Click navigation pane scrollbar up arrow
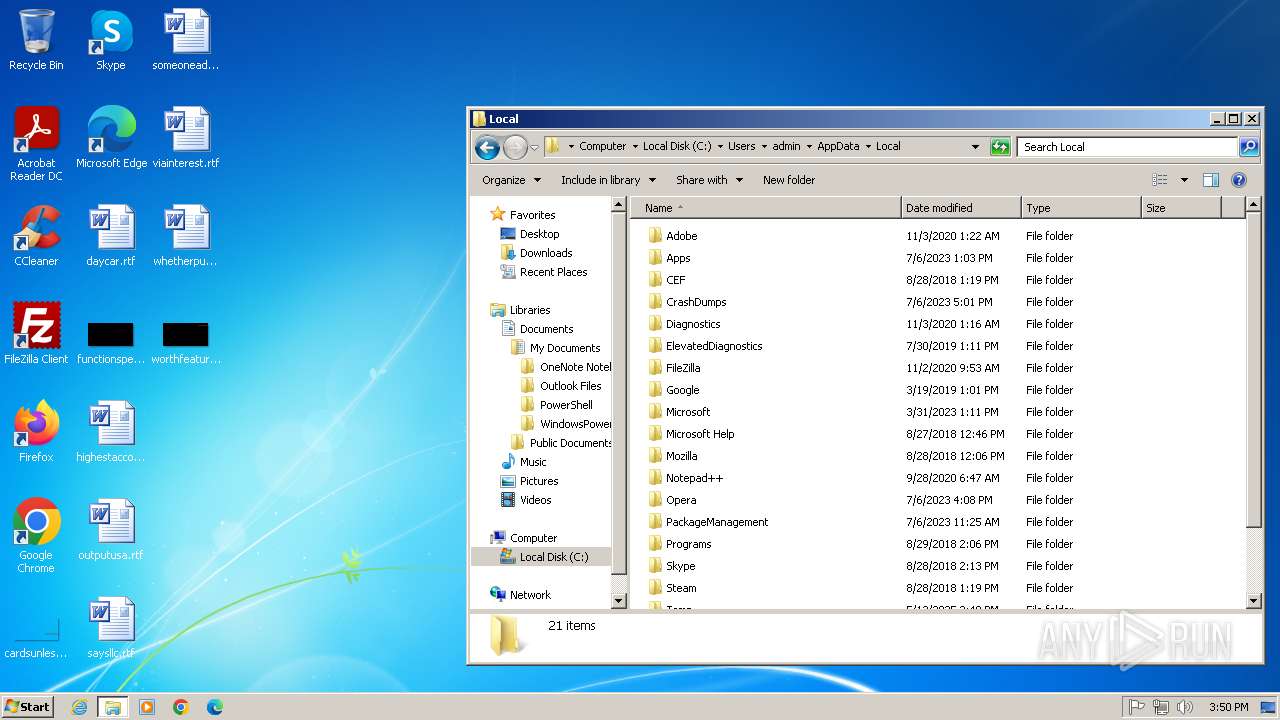The image size is (1280, 720). coord(619,205)
